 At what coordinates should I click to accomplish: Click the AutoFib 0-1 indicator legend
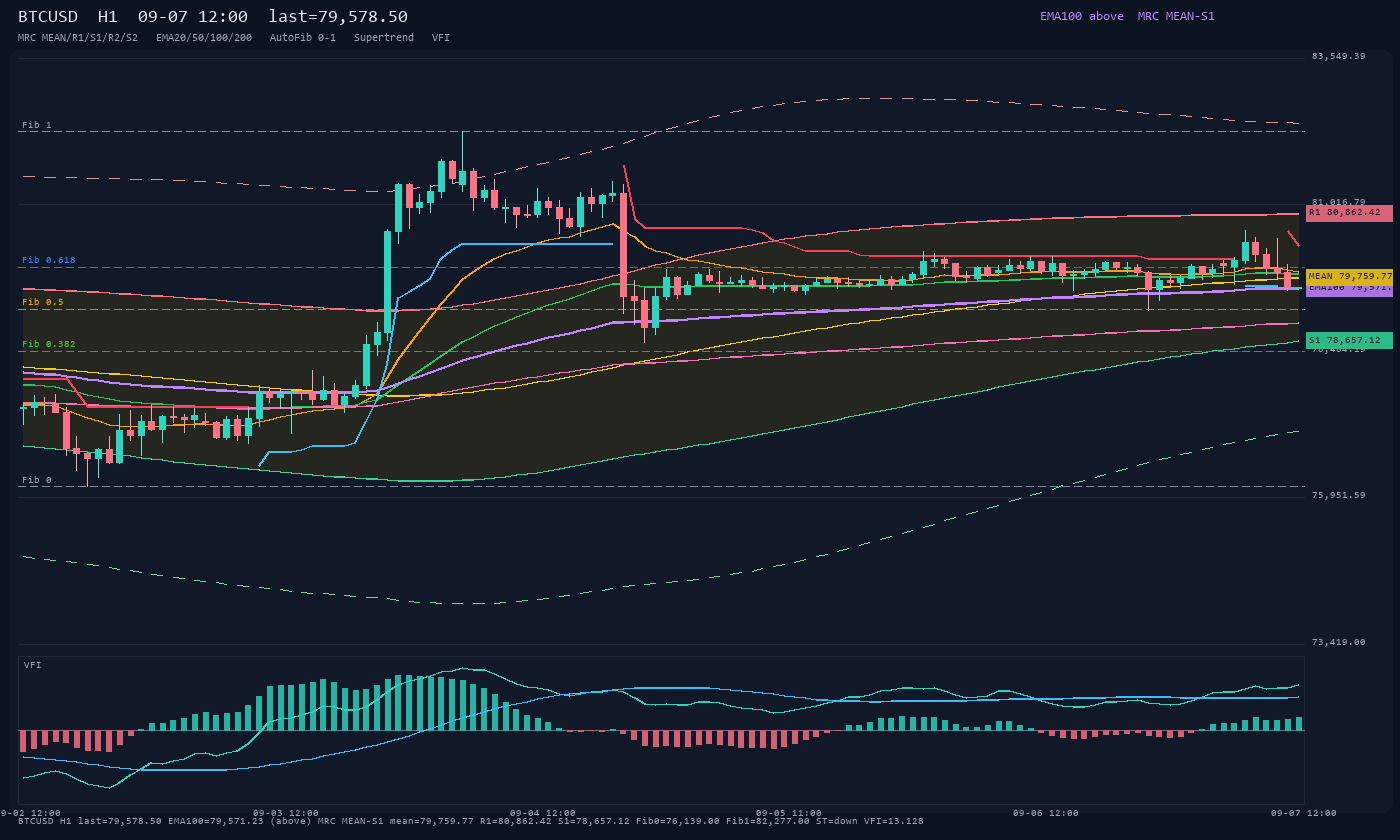tap(303, 37)
